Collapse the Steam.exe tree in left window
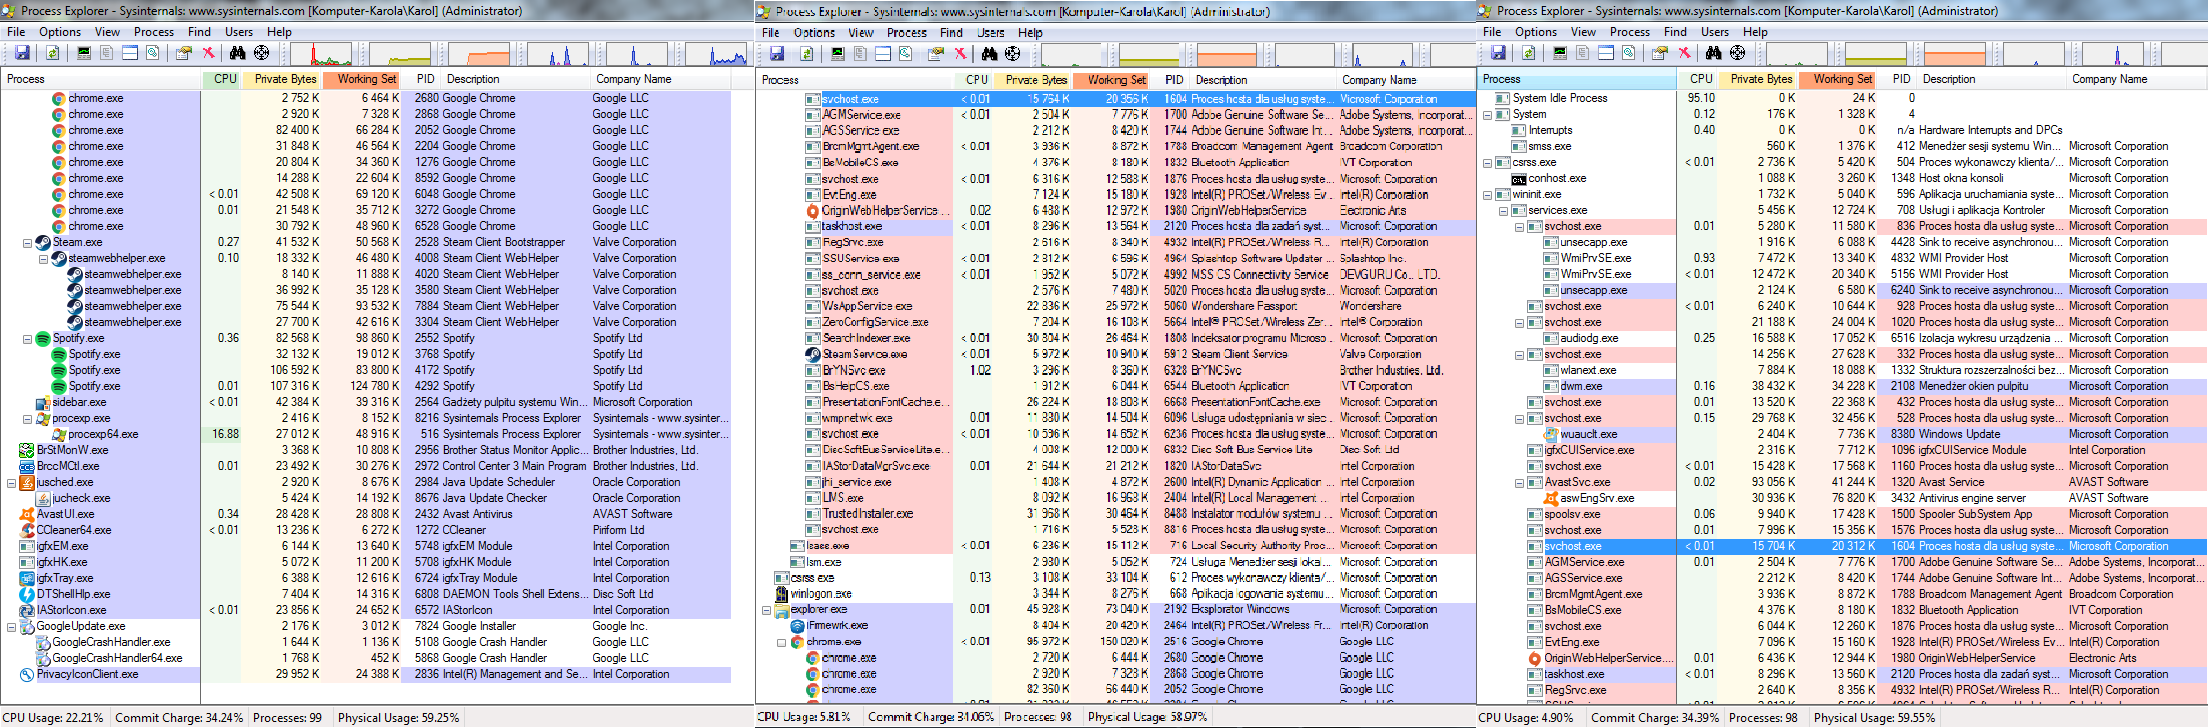2208x728 pixels. [27, 242]
